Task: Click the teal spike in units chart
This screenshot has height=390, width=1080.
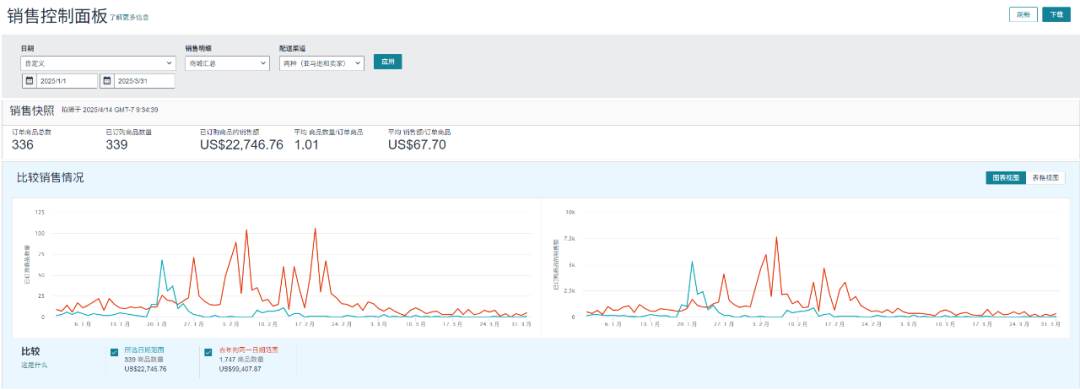Action: tap(162, 260)
